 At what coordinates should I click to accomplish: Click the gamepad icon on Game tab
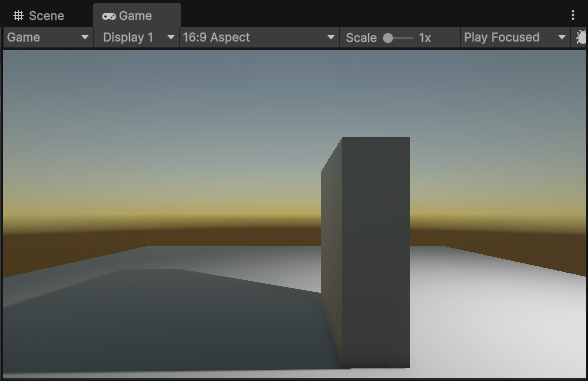point(109,16)
